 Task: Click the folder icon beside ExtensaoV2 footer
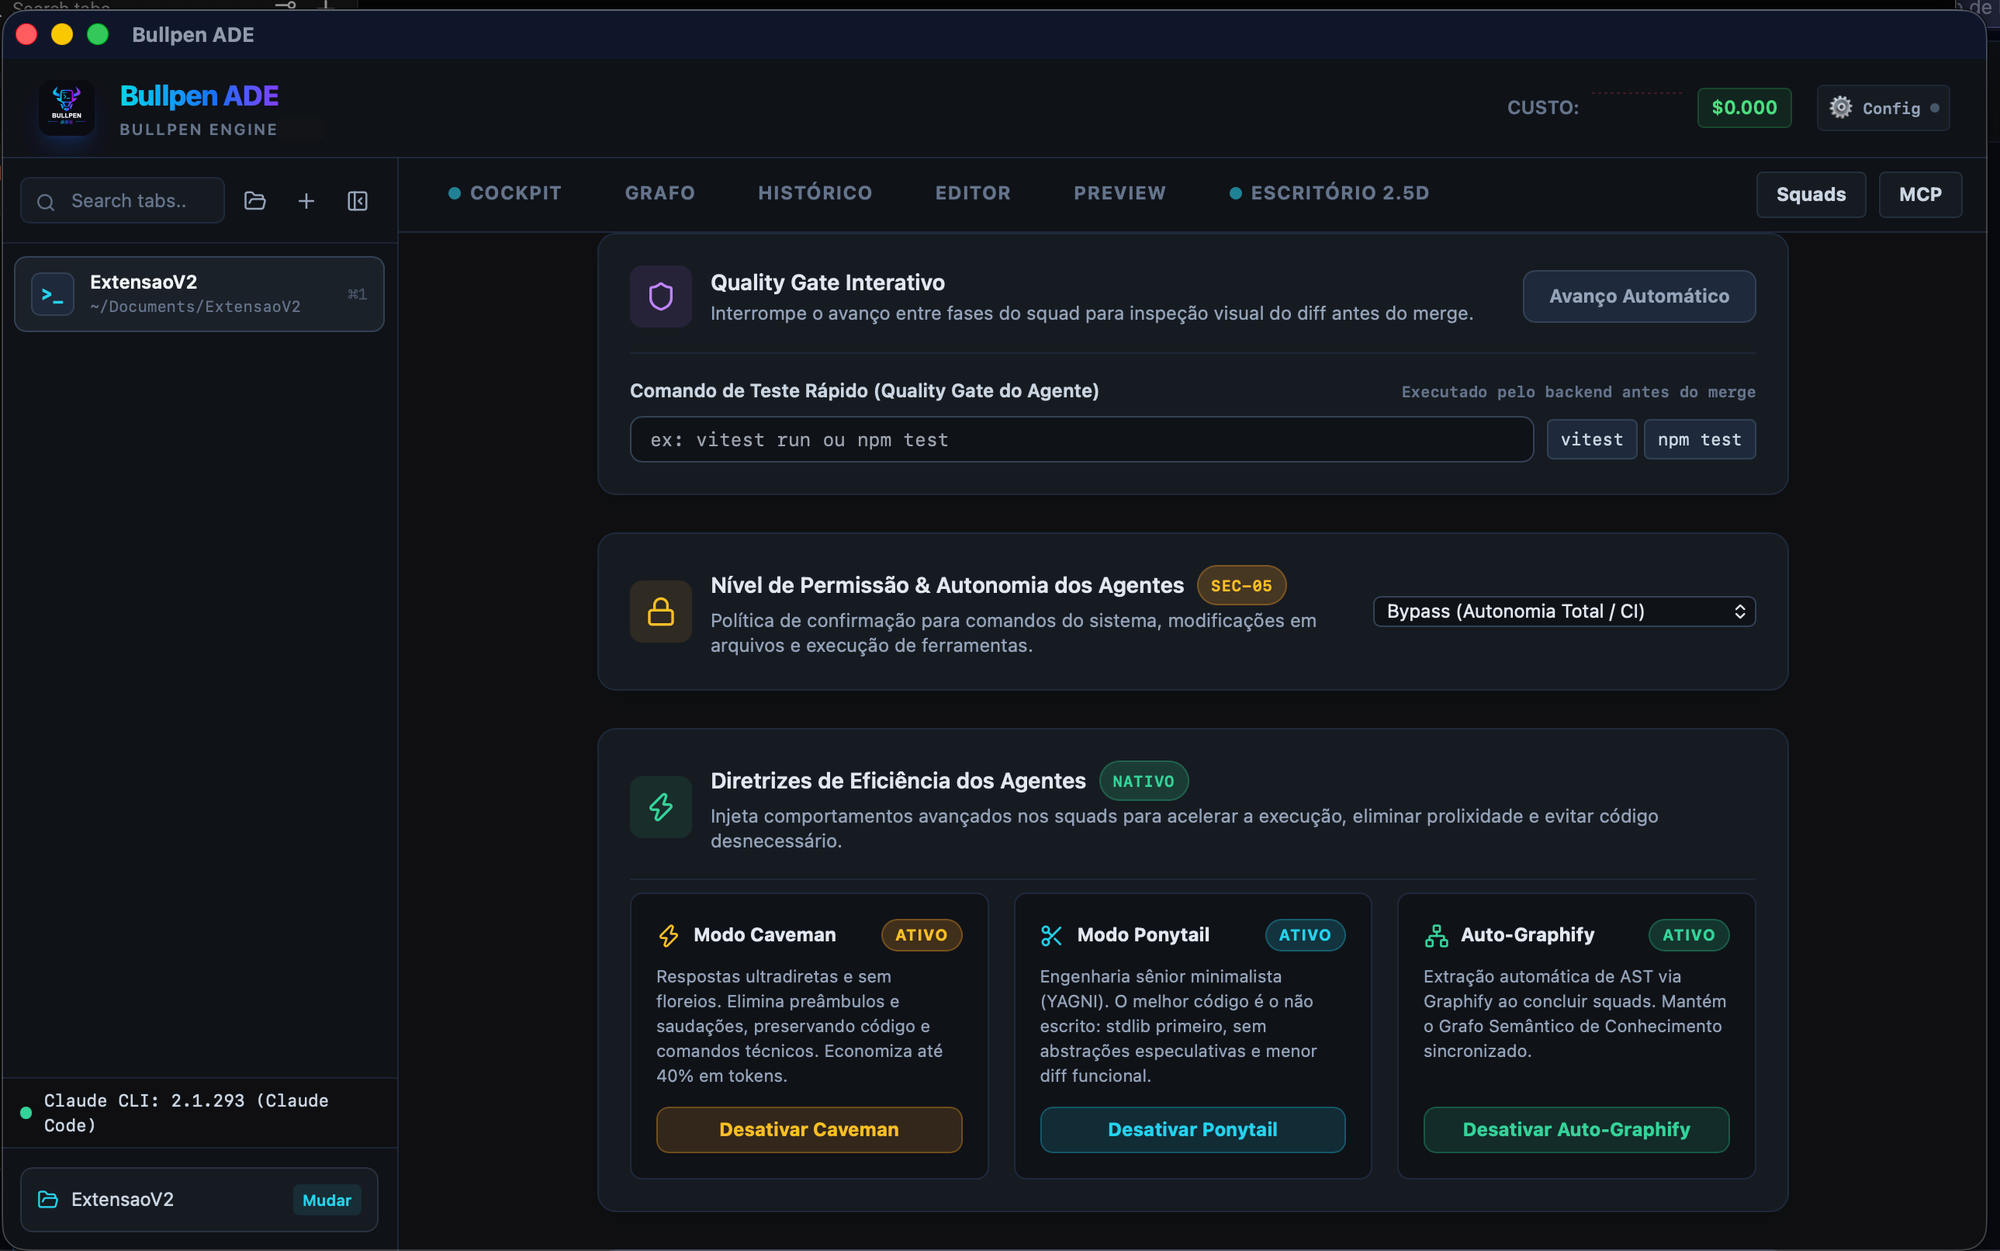coord(48,1199)
